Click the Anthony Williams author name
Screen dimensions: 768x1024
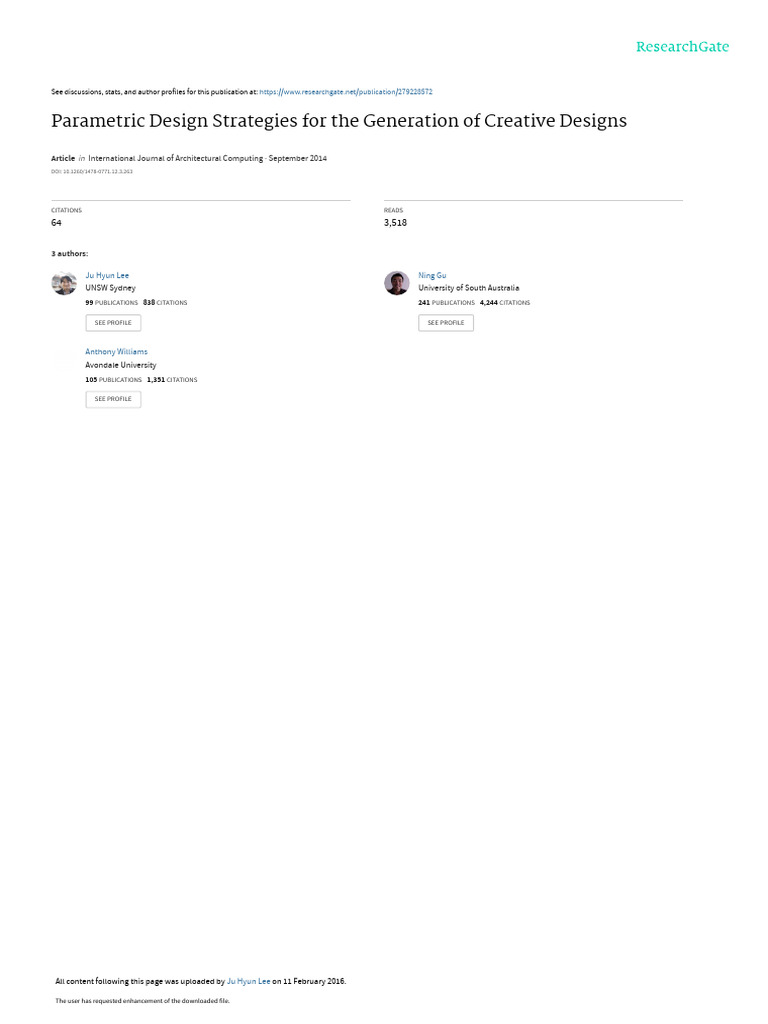(x=116, y=351)
